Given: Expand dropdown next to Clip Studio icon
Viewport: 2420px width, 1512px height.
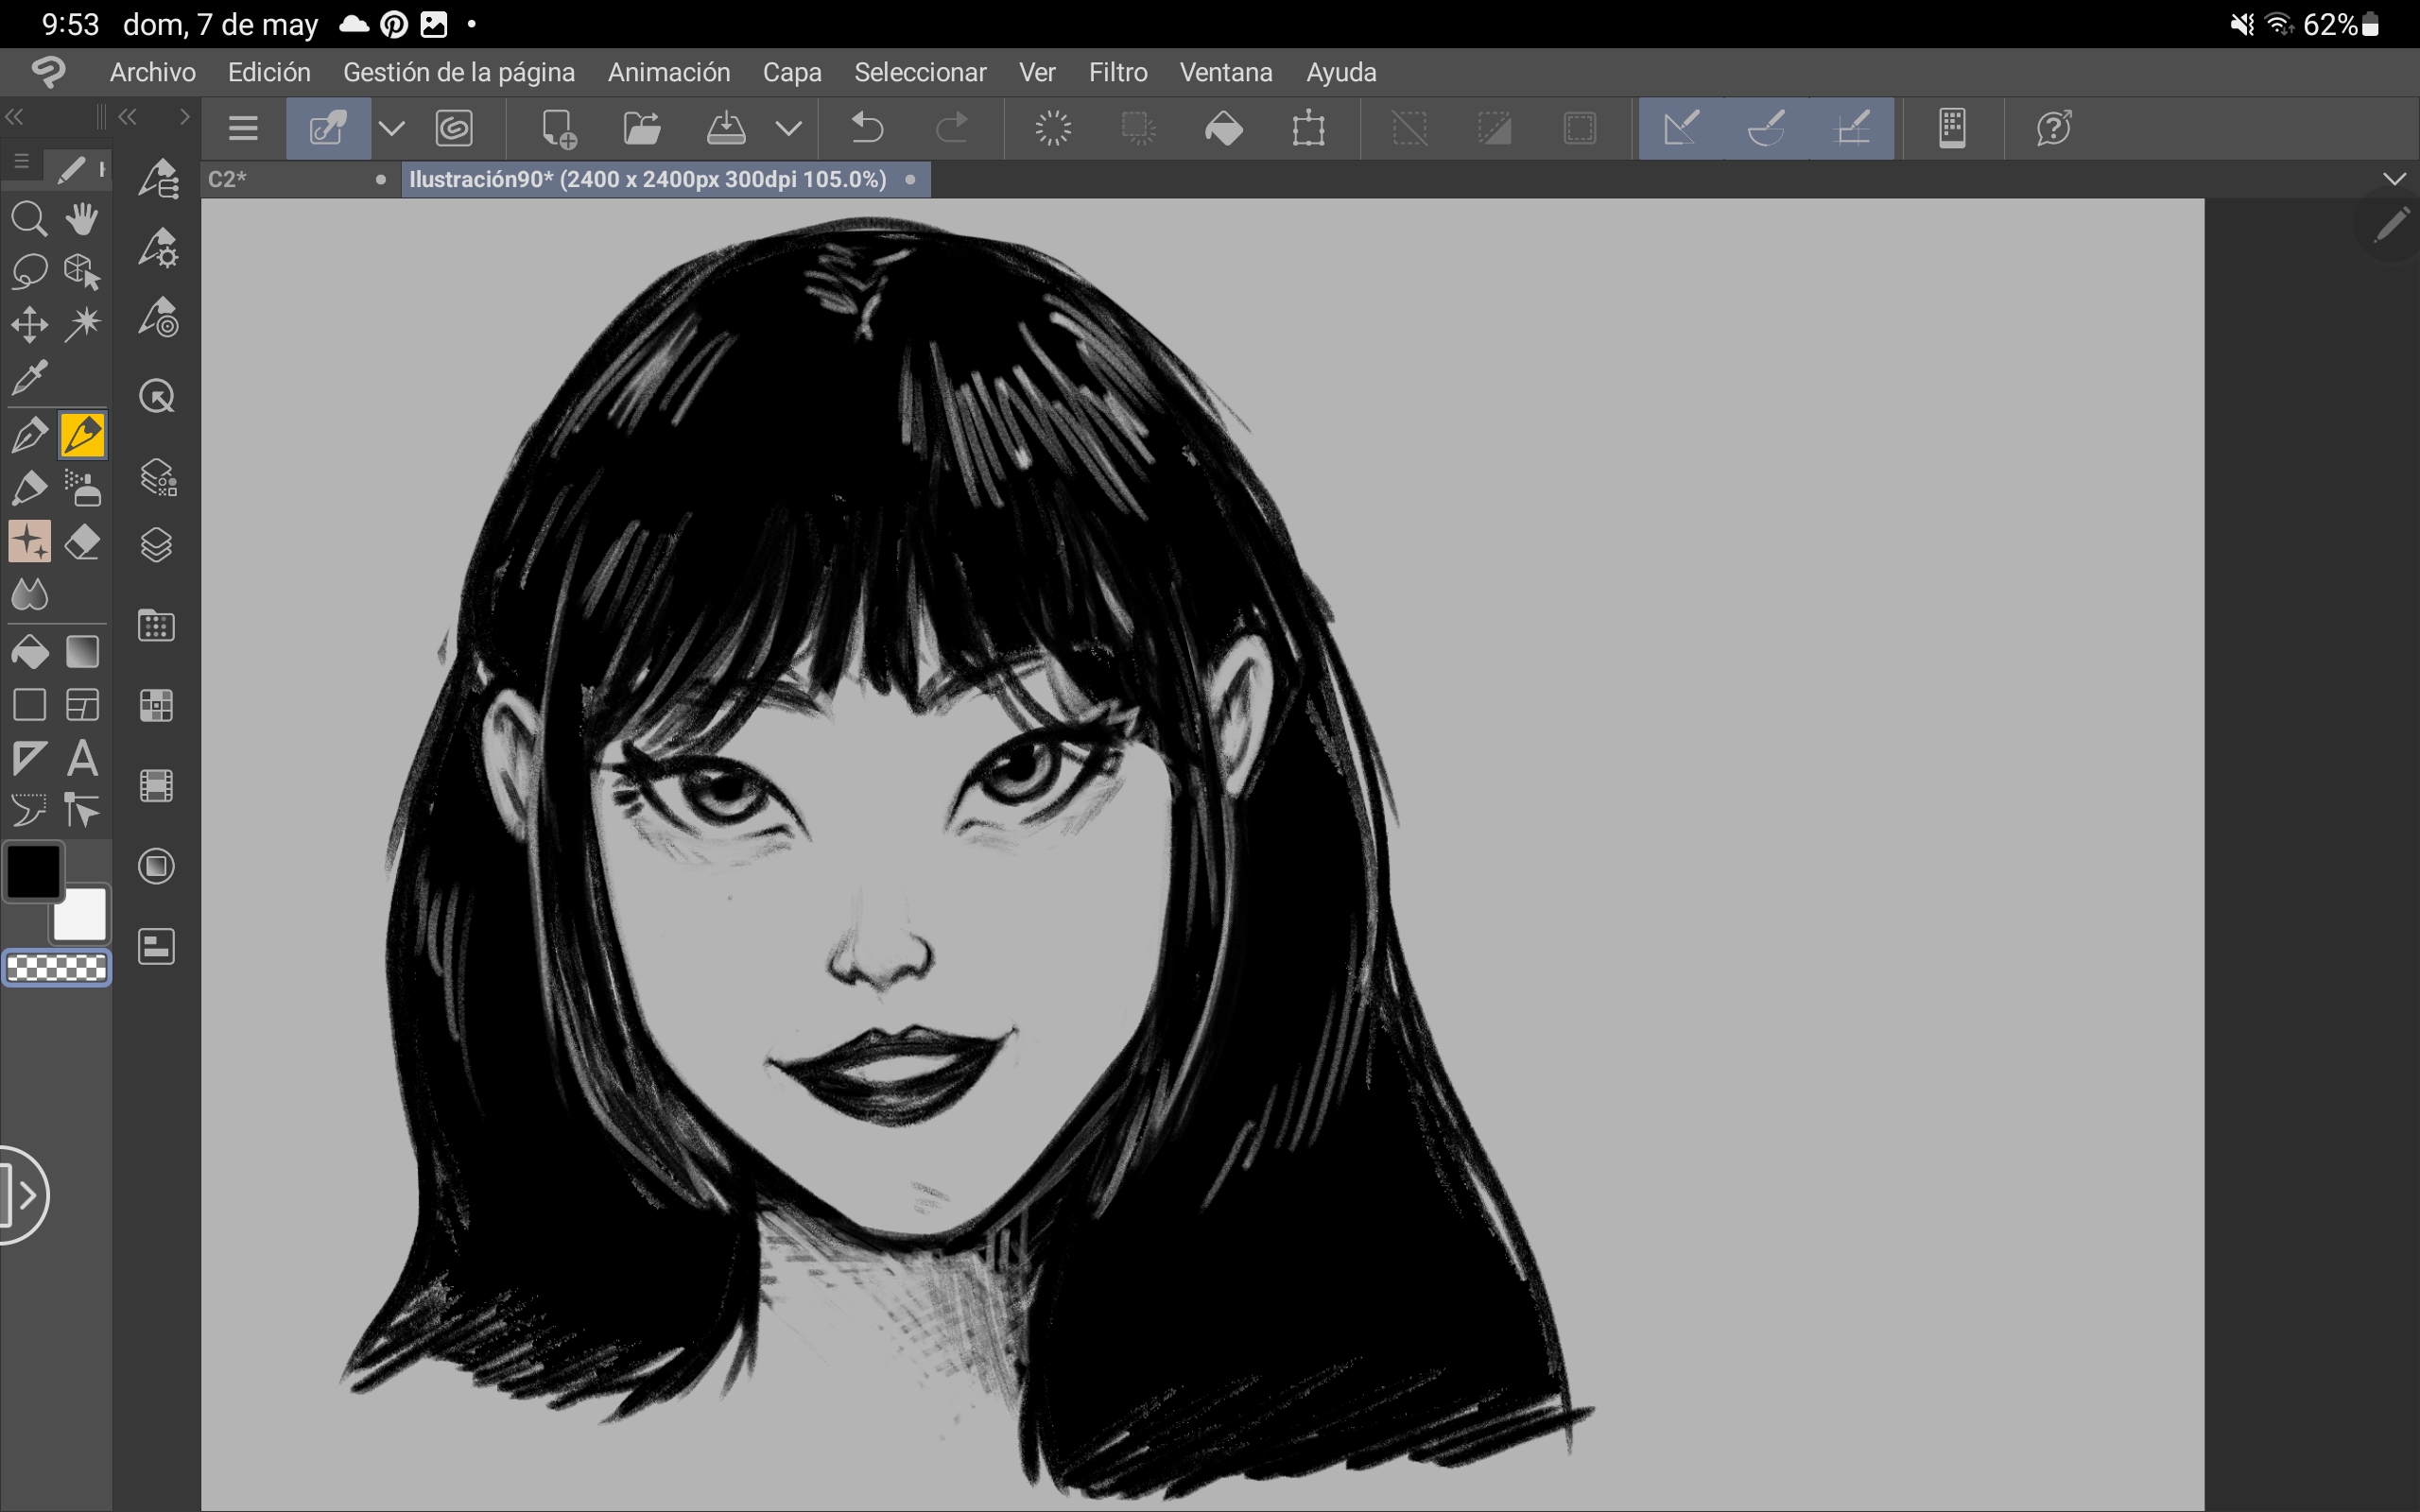Looking at the screenshot, I should [392, 128].
